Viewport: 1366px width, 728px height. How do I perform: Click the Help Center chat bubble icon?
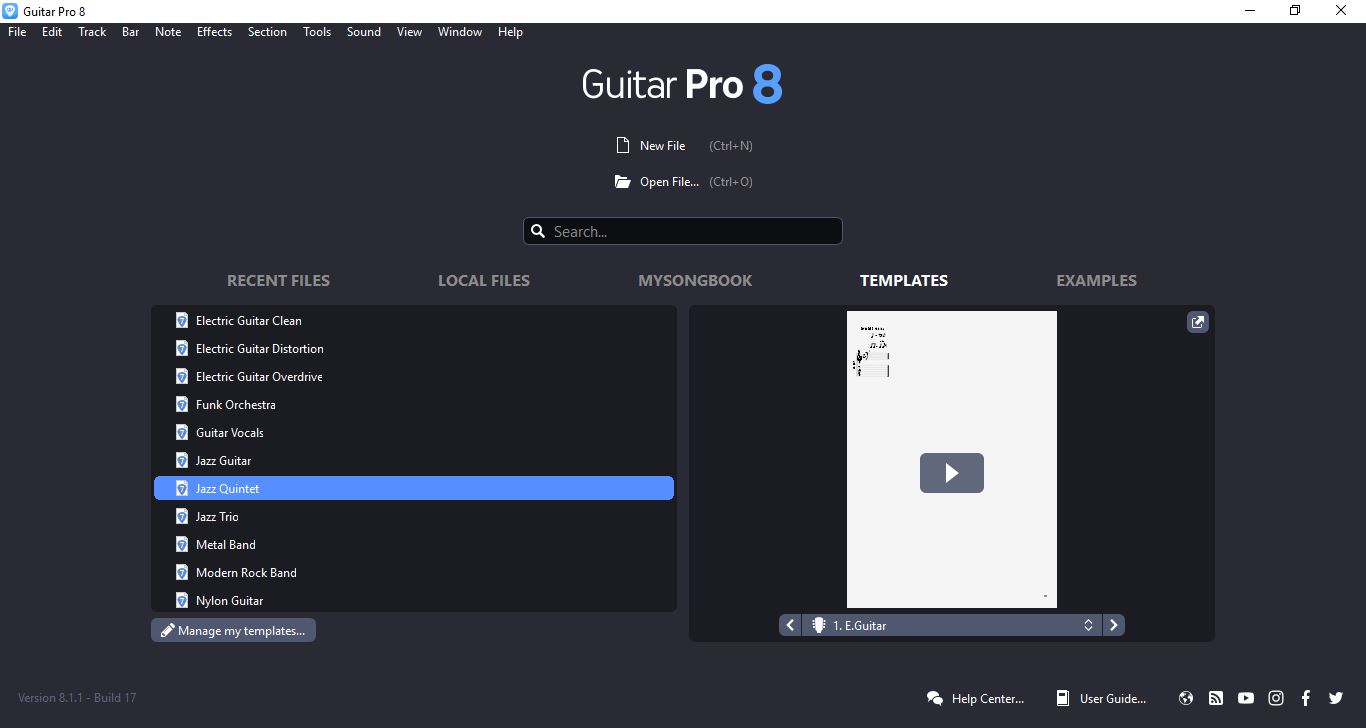[935, 699]
